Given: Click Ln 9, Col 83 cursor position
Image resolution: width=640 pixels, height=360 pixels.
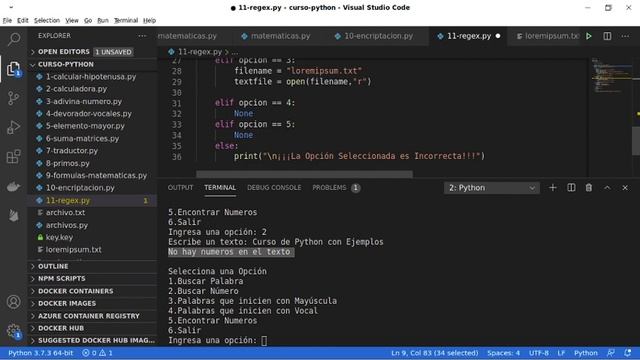Looking at the screenshot, I should click(x=434, y=353).
